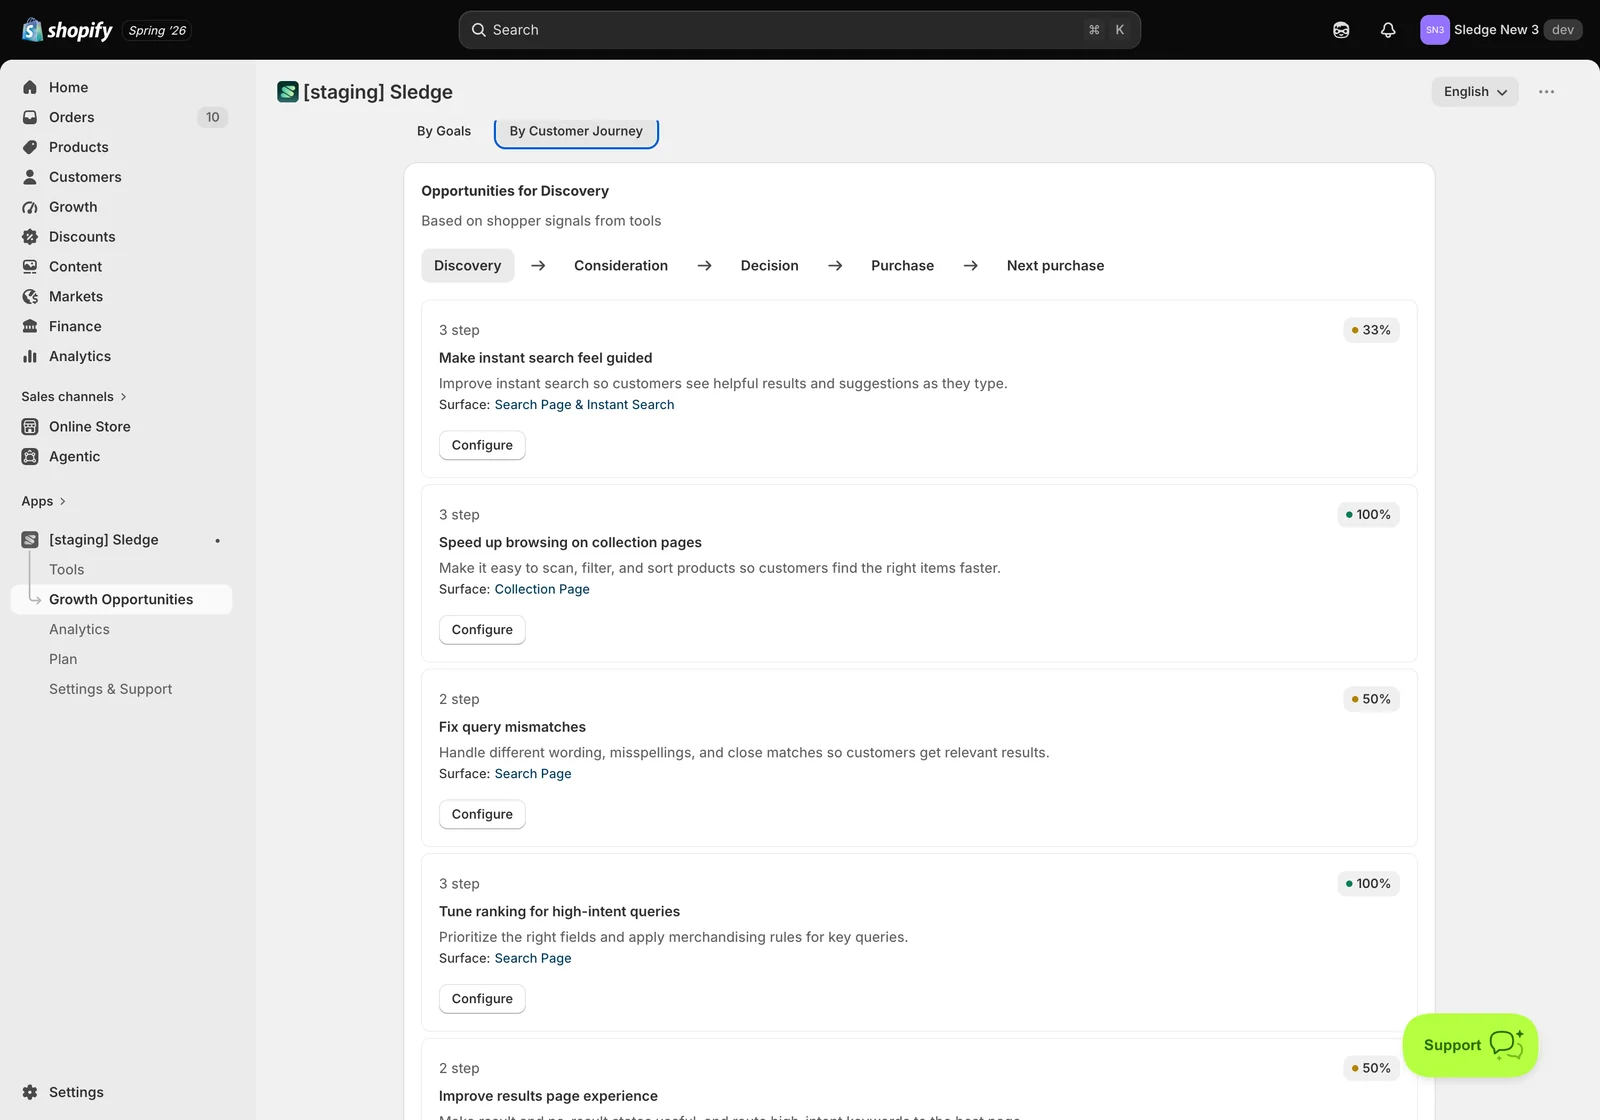This screenshot has height=1120, width=1600.
Task: Click the Sledge New 3 store avatar
Action: pyautogui.click(x=1435, y=30)
